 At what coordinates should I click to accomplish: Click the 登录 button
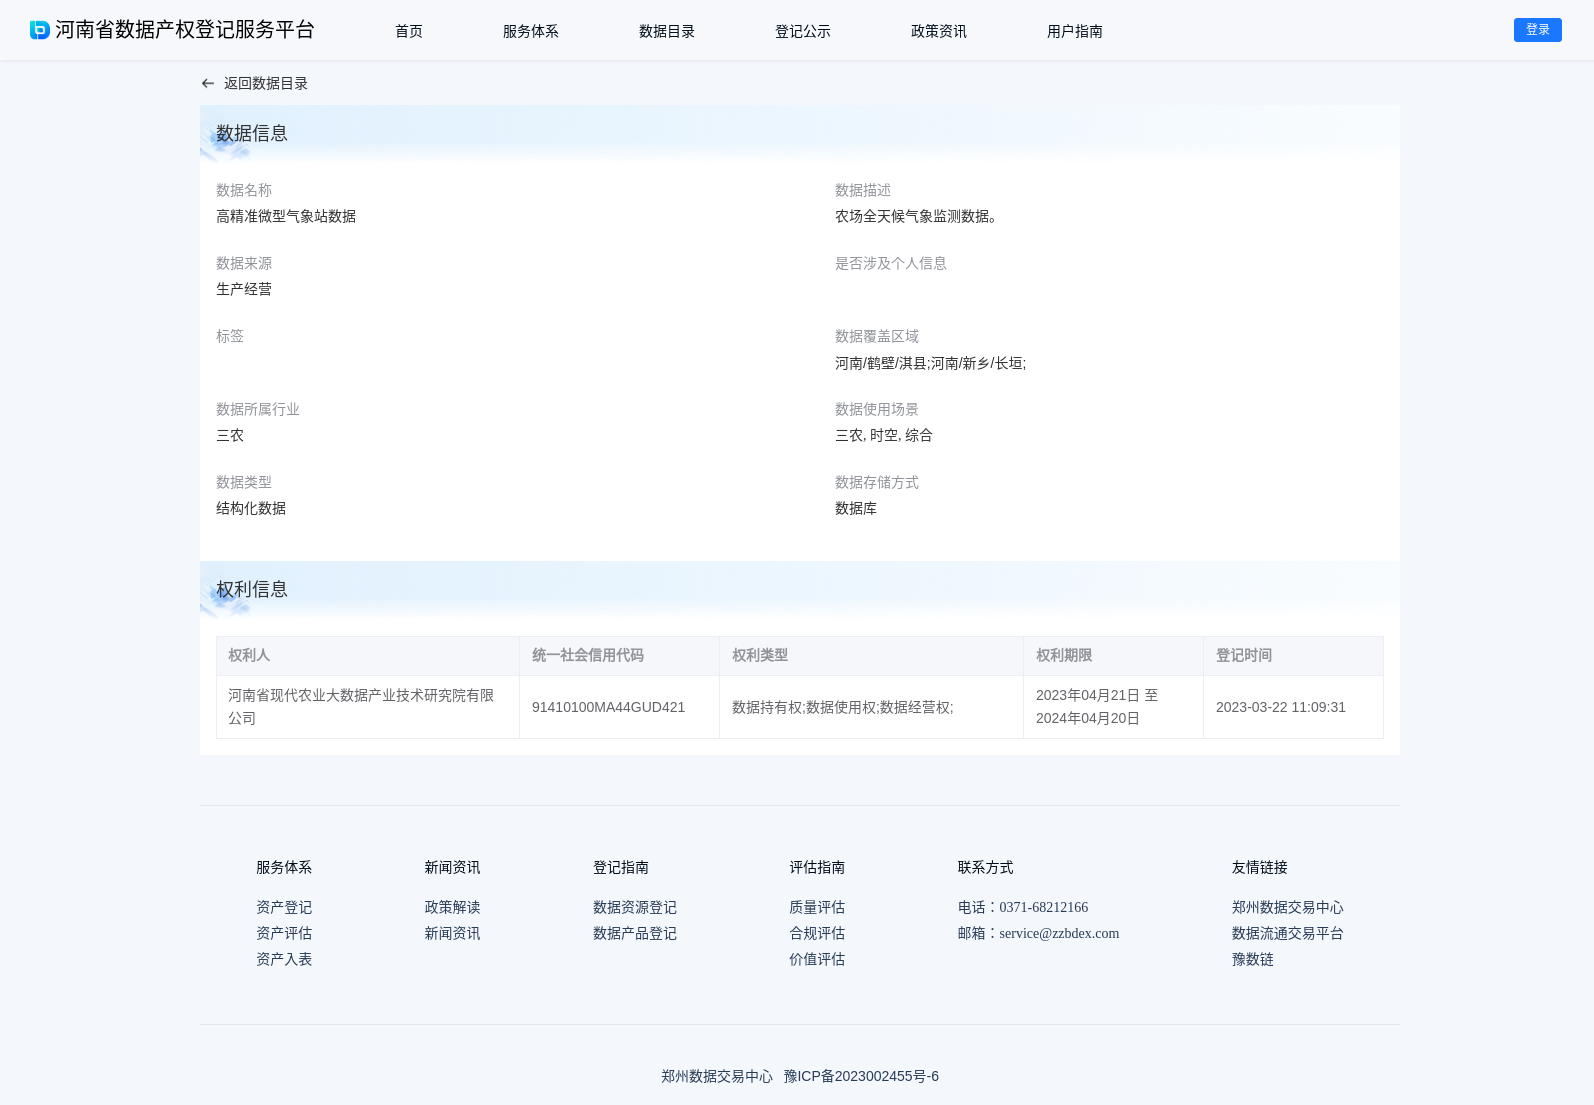(x=1538, y=30)
